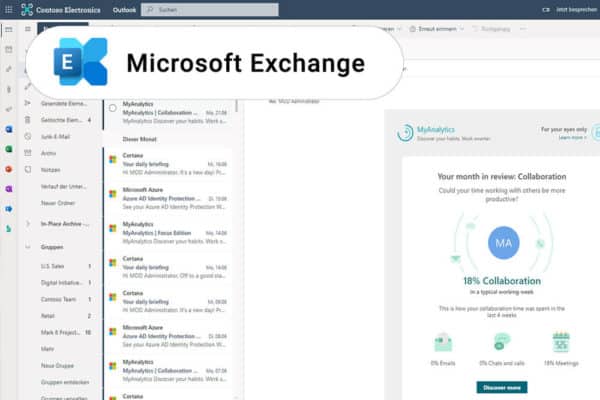Toggle the hamburger navigation pane icon

[28, 29]
